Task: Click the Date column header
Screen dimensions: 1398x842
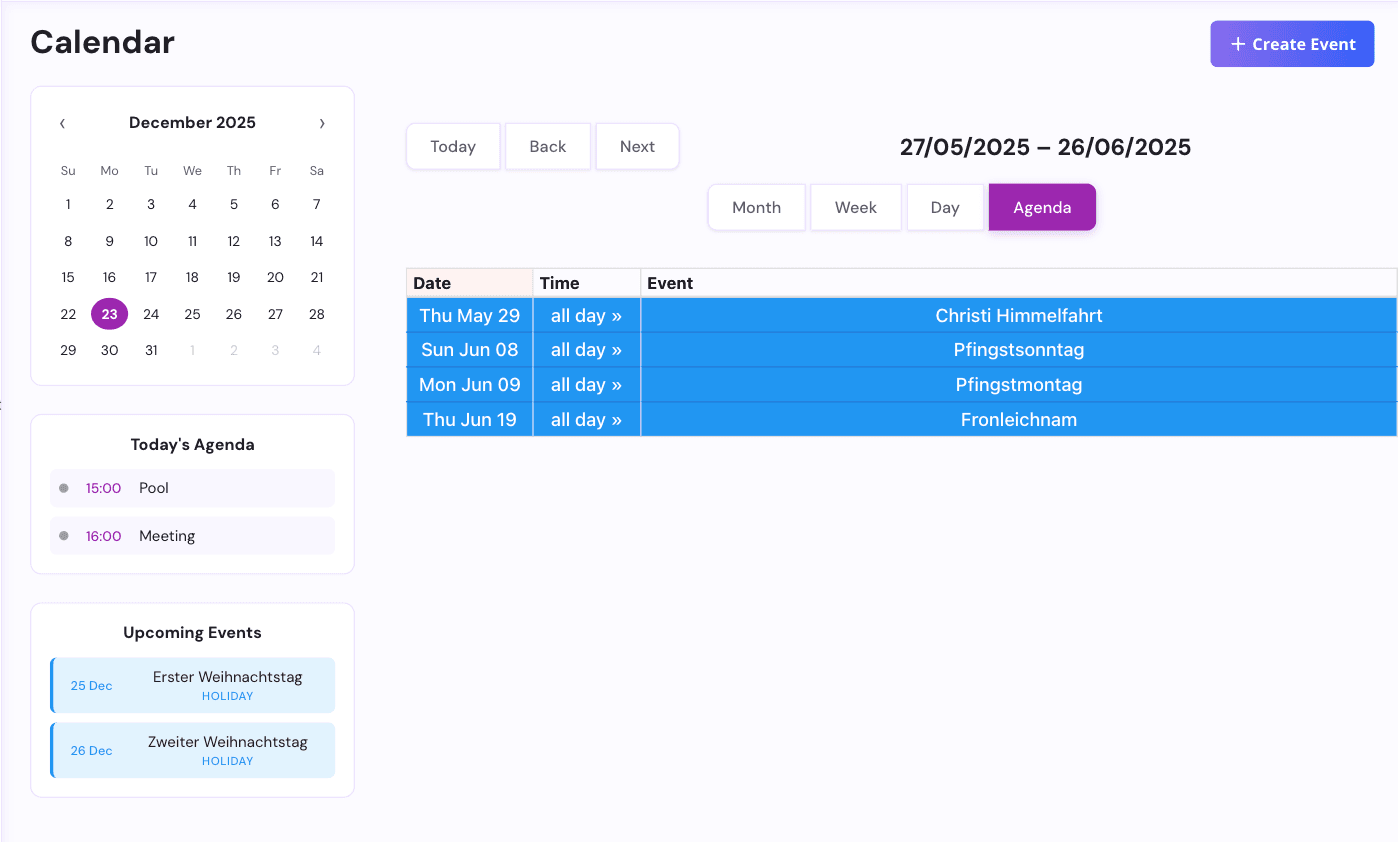Action: coord(469,283)
